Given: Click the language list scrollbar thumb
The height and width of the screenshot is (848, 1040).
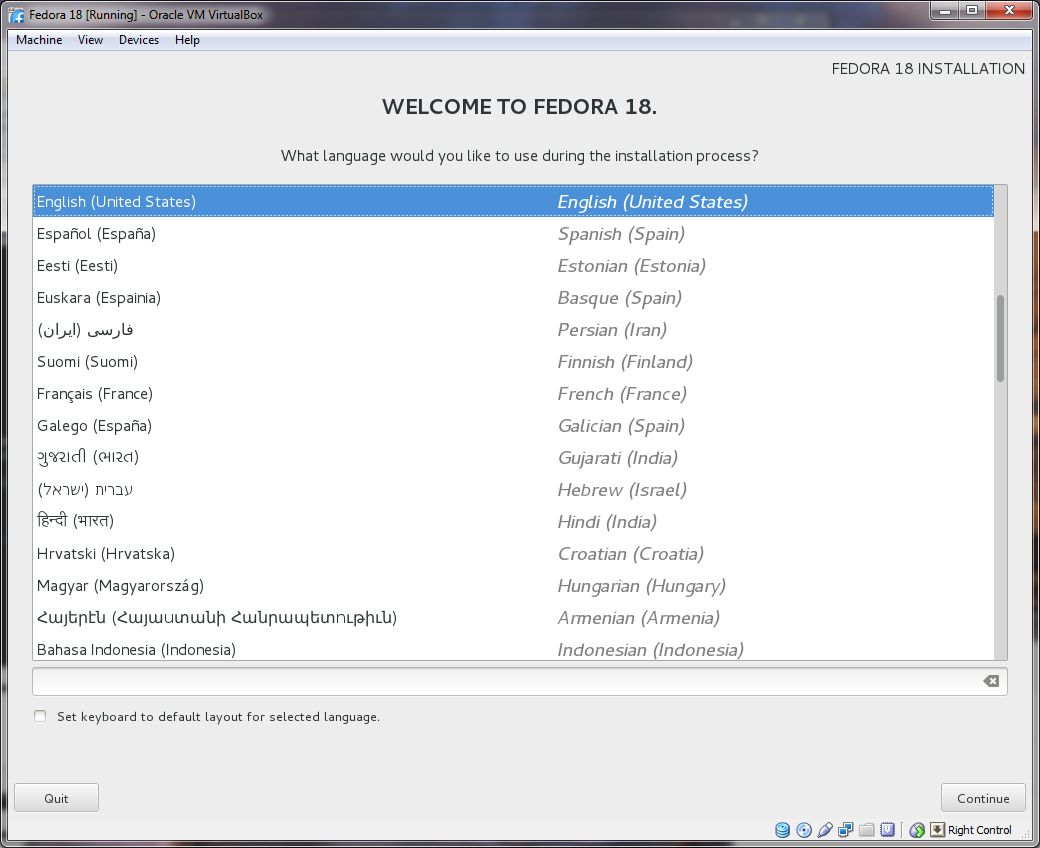Looking at the screenshot, I should click(1000, 338).
